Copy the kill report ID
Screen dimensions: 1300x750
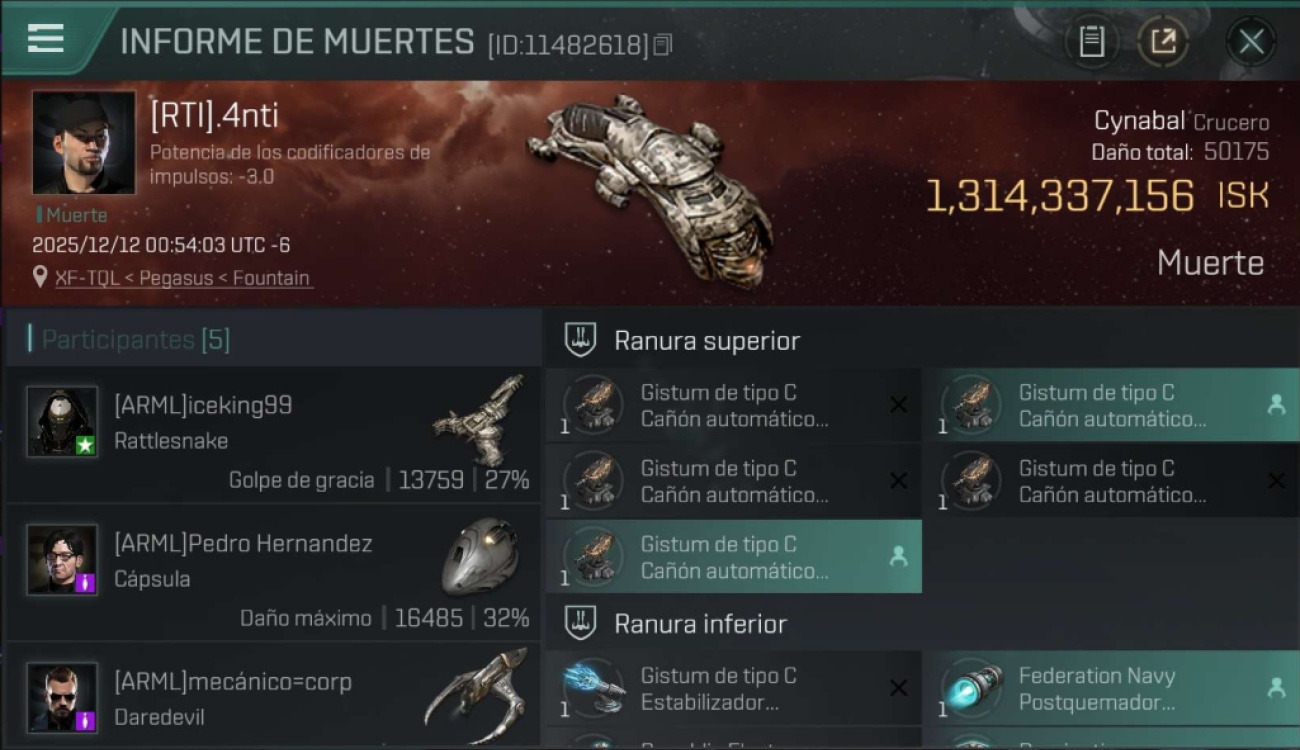pos(662,45)
